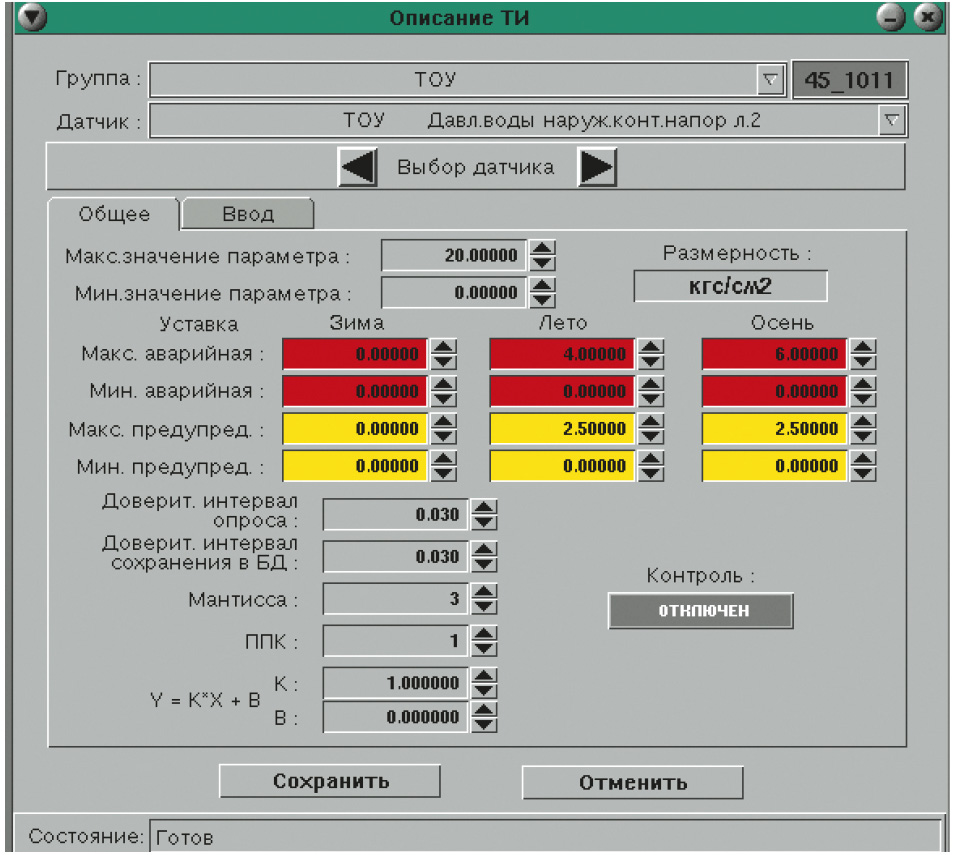Increase Лето Макс. предупред. value
The height and width of the screenshot is (855, 954).
point(651,421)
